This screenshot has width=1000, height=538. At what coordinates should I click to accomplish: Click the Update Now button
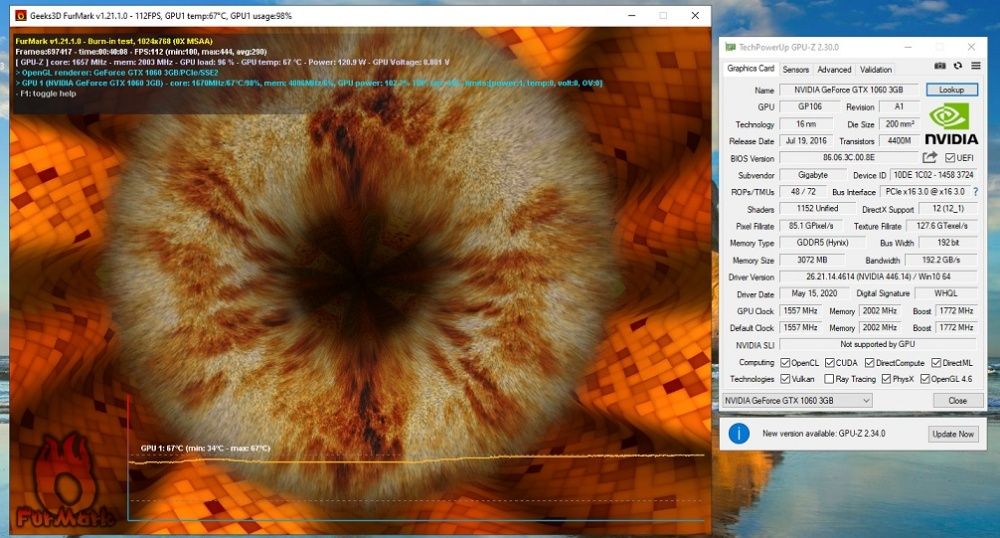click(953, 433)
